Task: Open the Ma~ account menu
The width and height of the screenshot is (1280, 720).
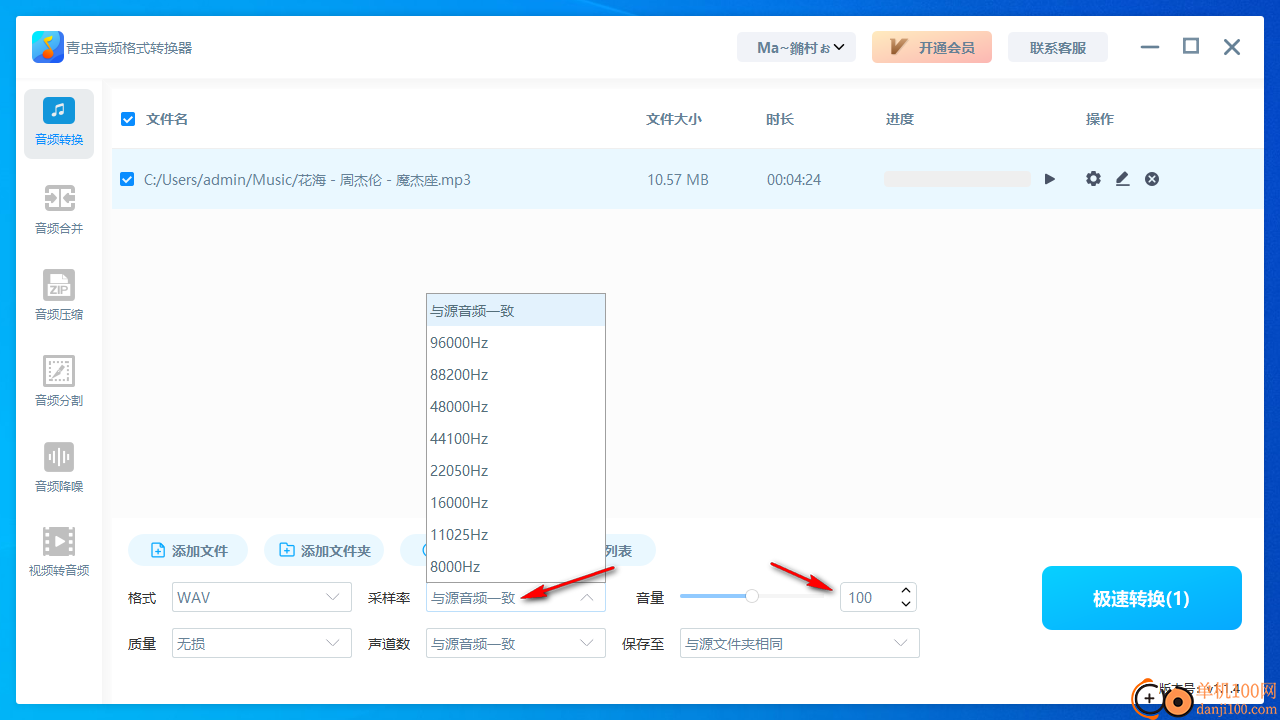Action: click(796, 47)
